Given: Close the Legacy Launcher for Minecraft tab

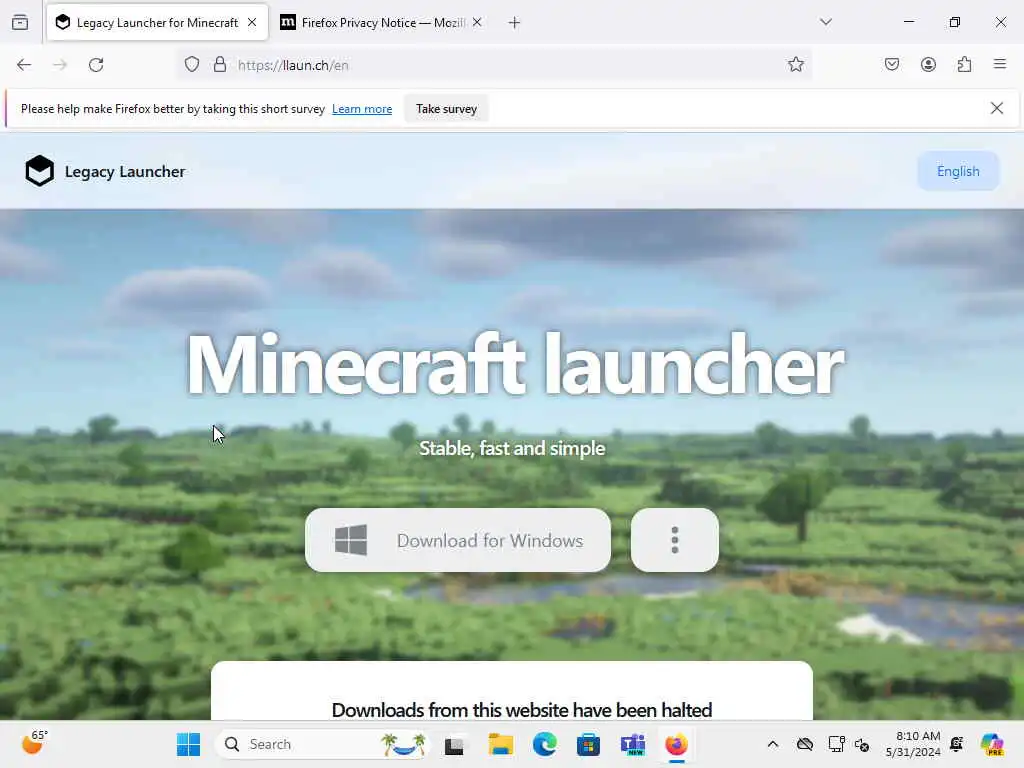Looking at the screenshot, I should point(252,22).
